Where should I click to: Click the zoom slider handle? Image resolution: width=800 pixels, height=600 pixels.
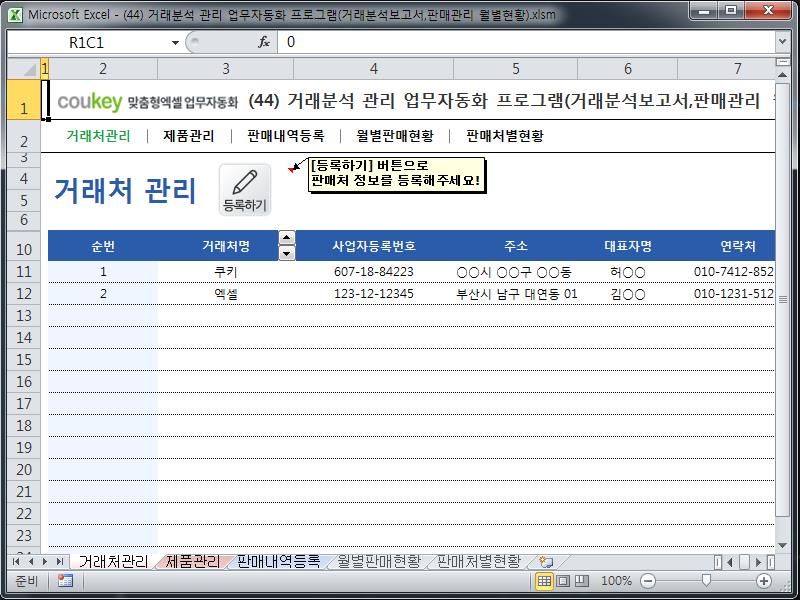(x=706, y=581)
